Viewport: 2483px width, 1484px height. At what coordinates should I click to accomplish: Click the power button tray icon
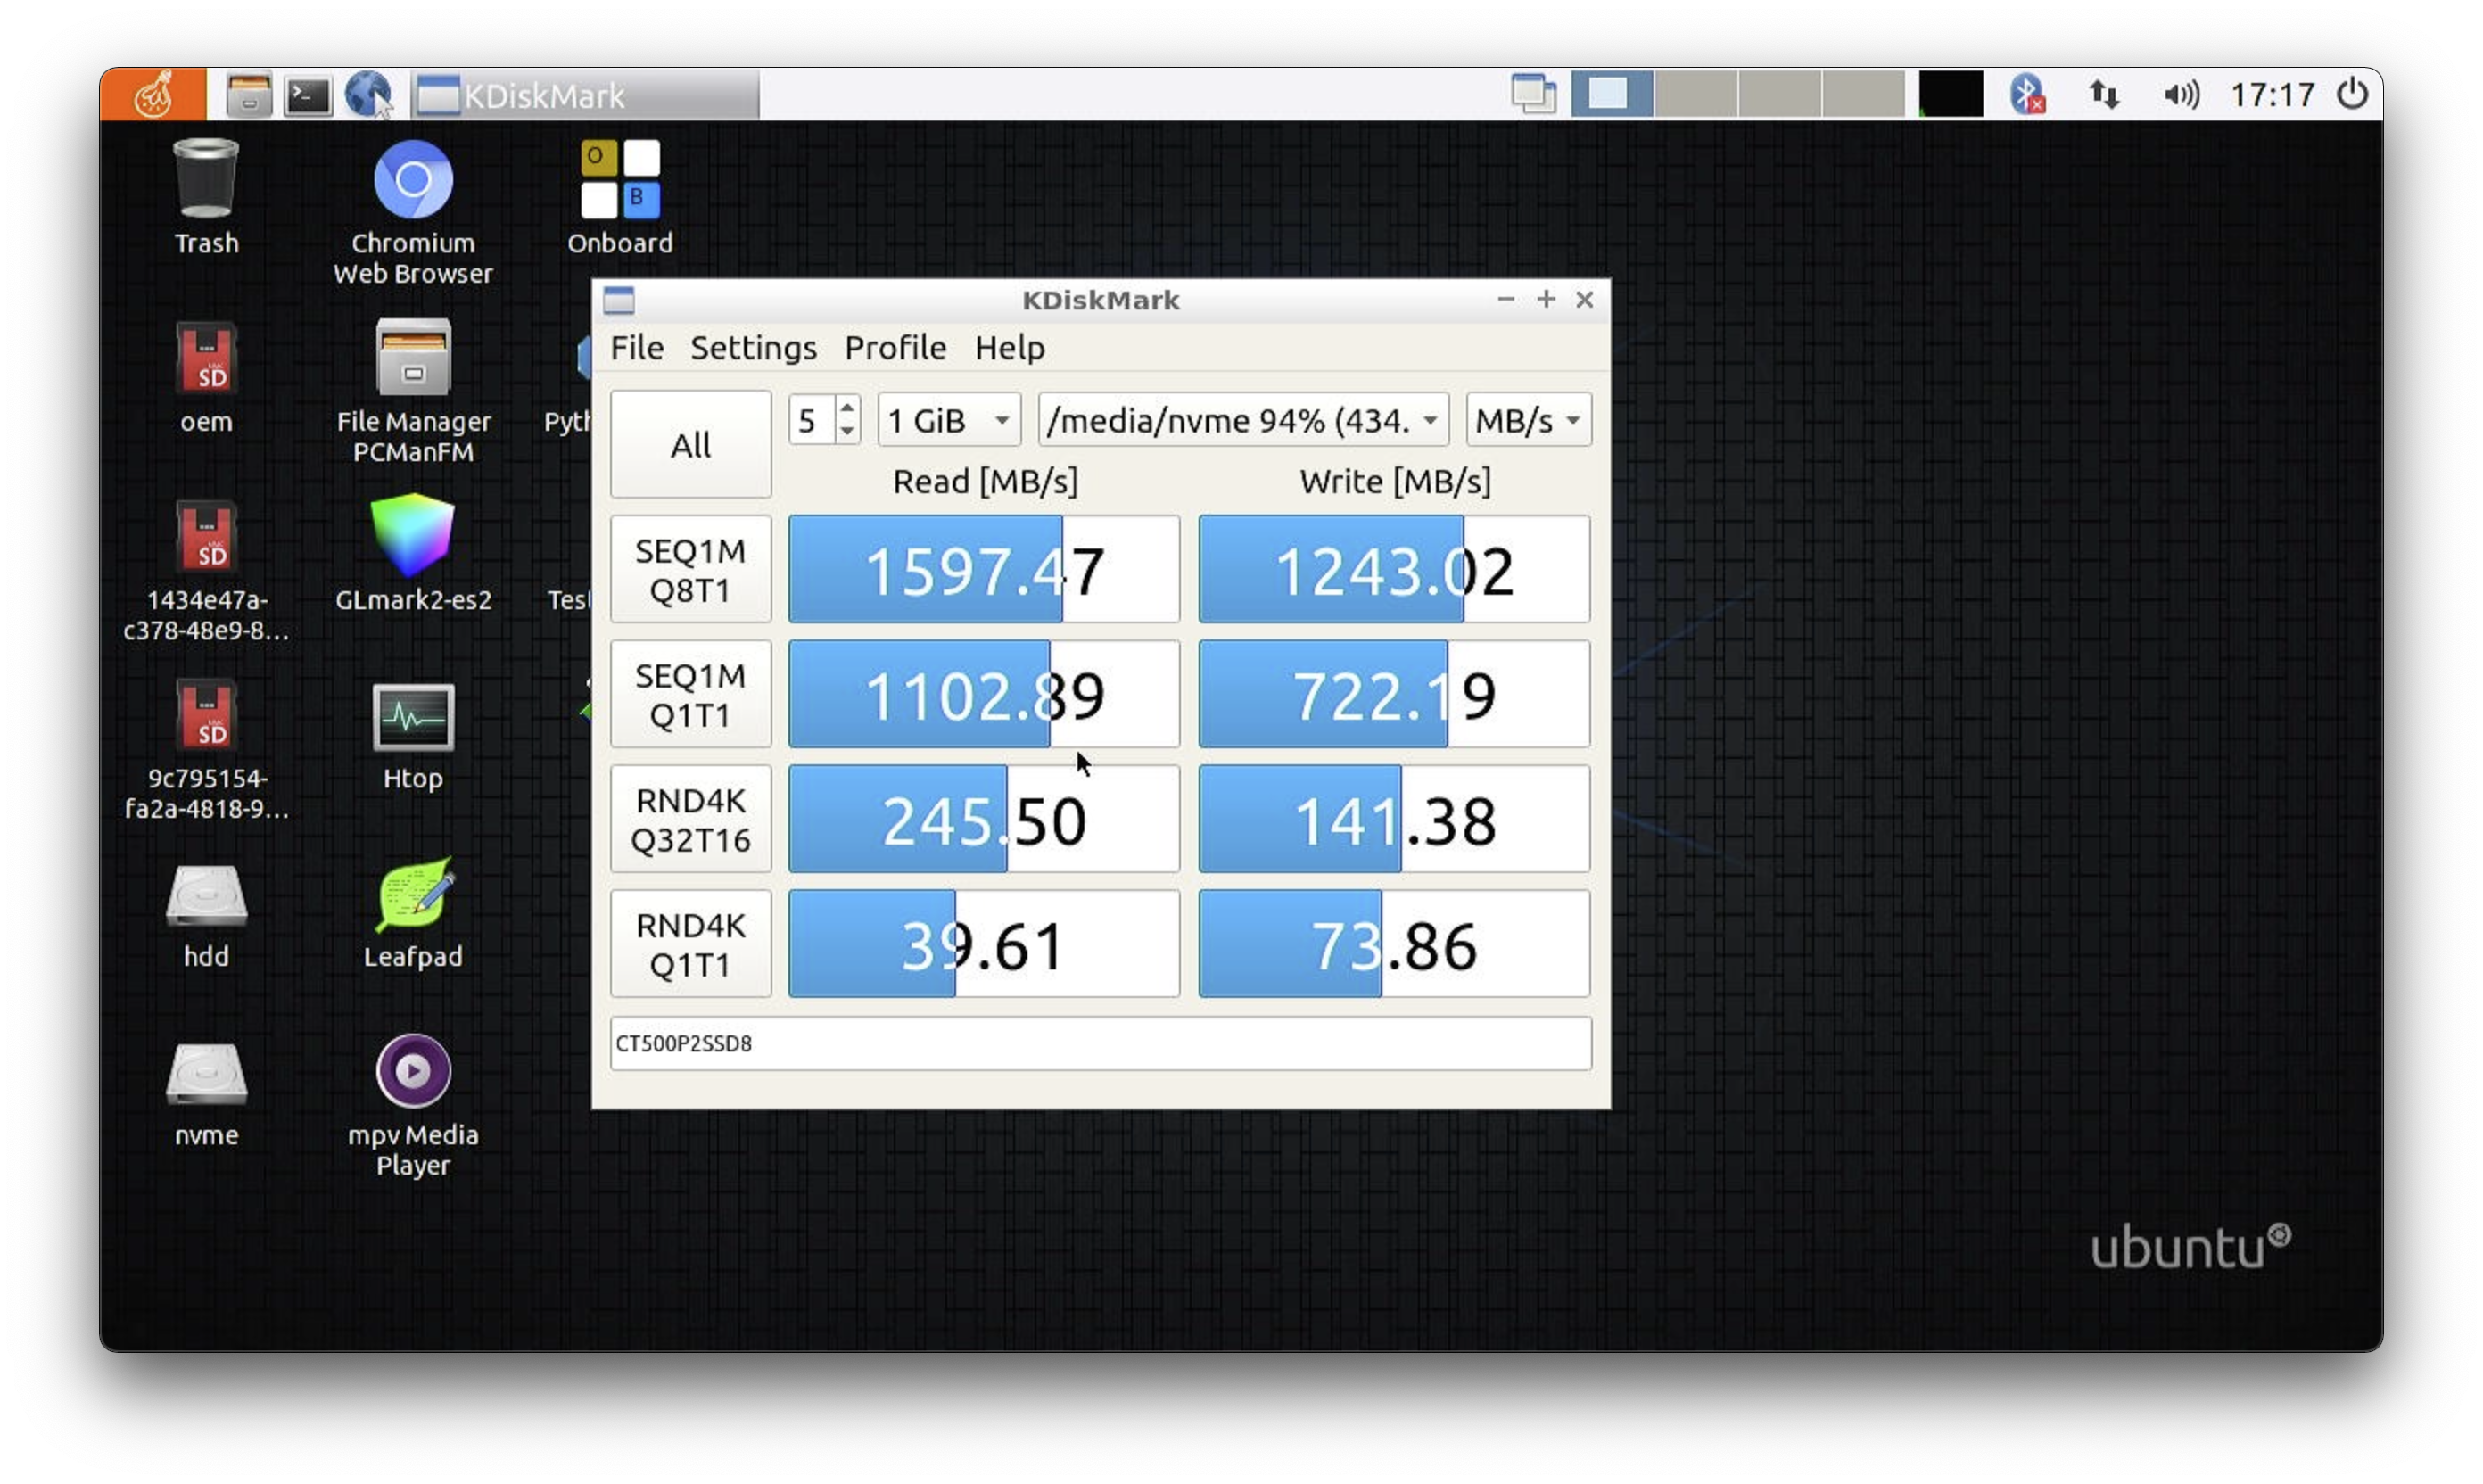(x=2352, y=95)
